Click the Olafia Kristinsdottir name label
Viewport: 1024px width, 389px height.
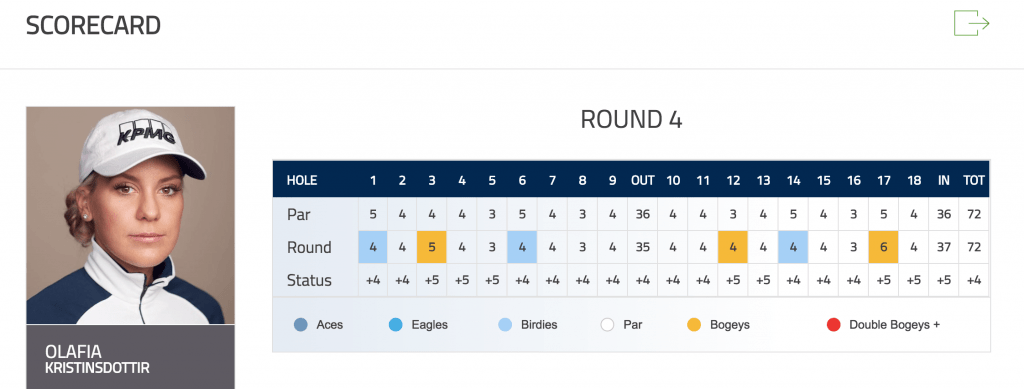point(97,360)
